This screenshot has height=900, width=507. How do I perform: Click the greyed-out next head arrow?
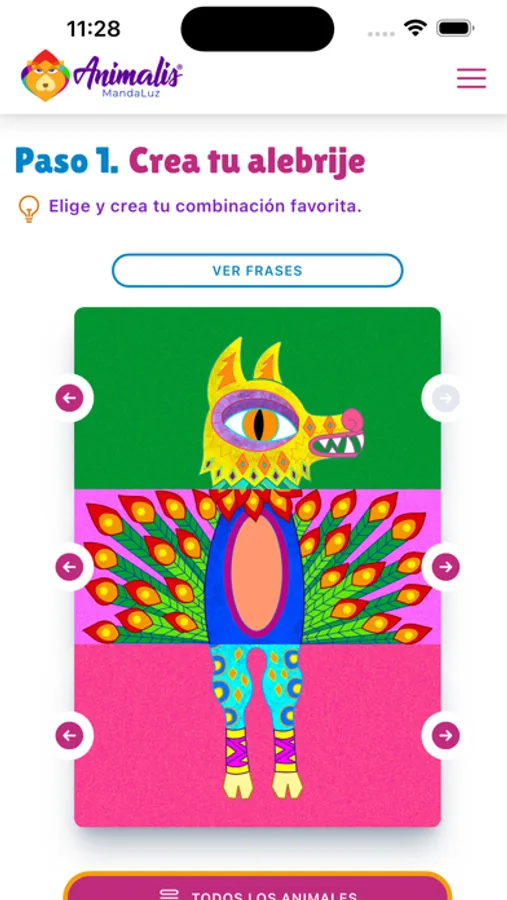coord(446,398)
